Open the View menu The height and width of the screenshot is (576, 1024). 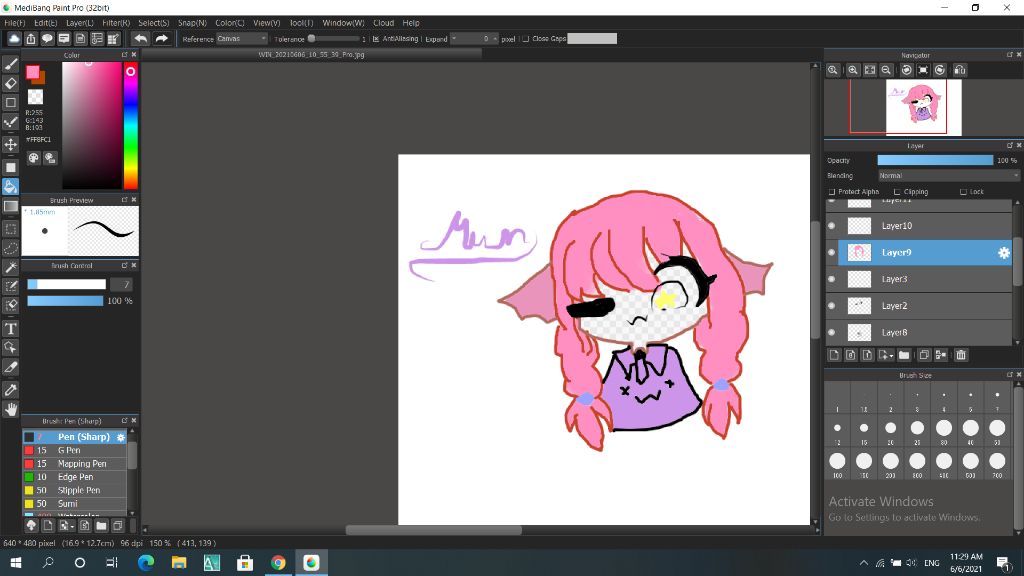coord(266,23)
